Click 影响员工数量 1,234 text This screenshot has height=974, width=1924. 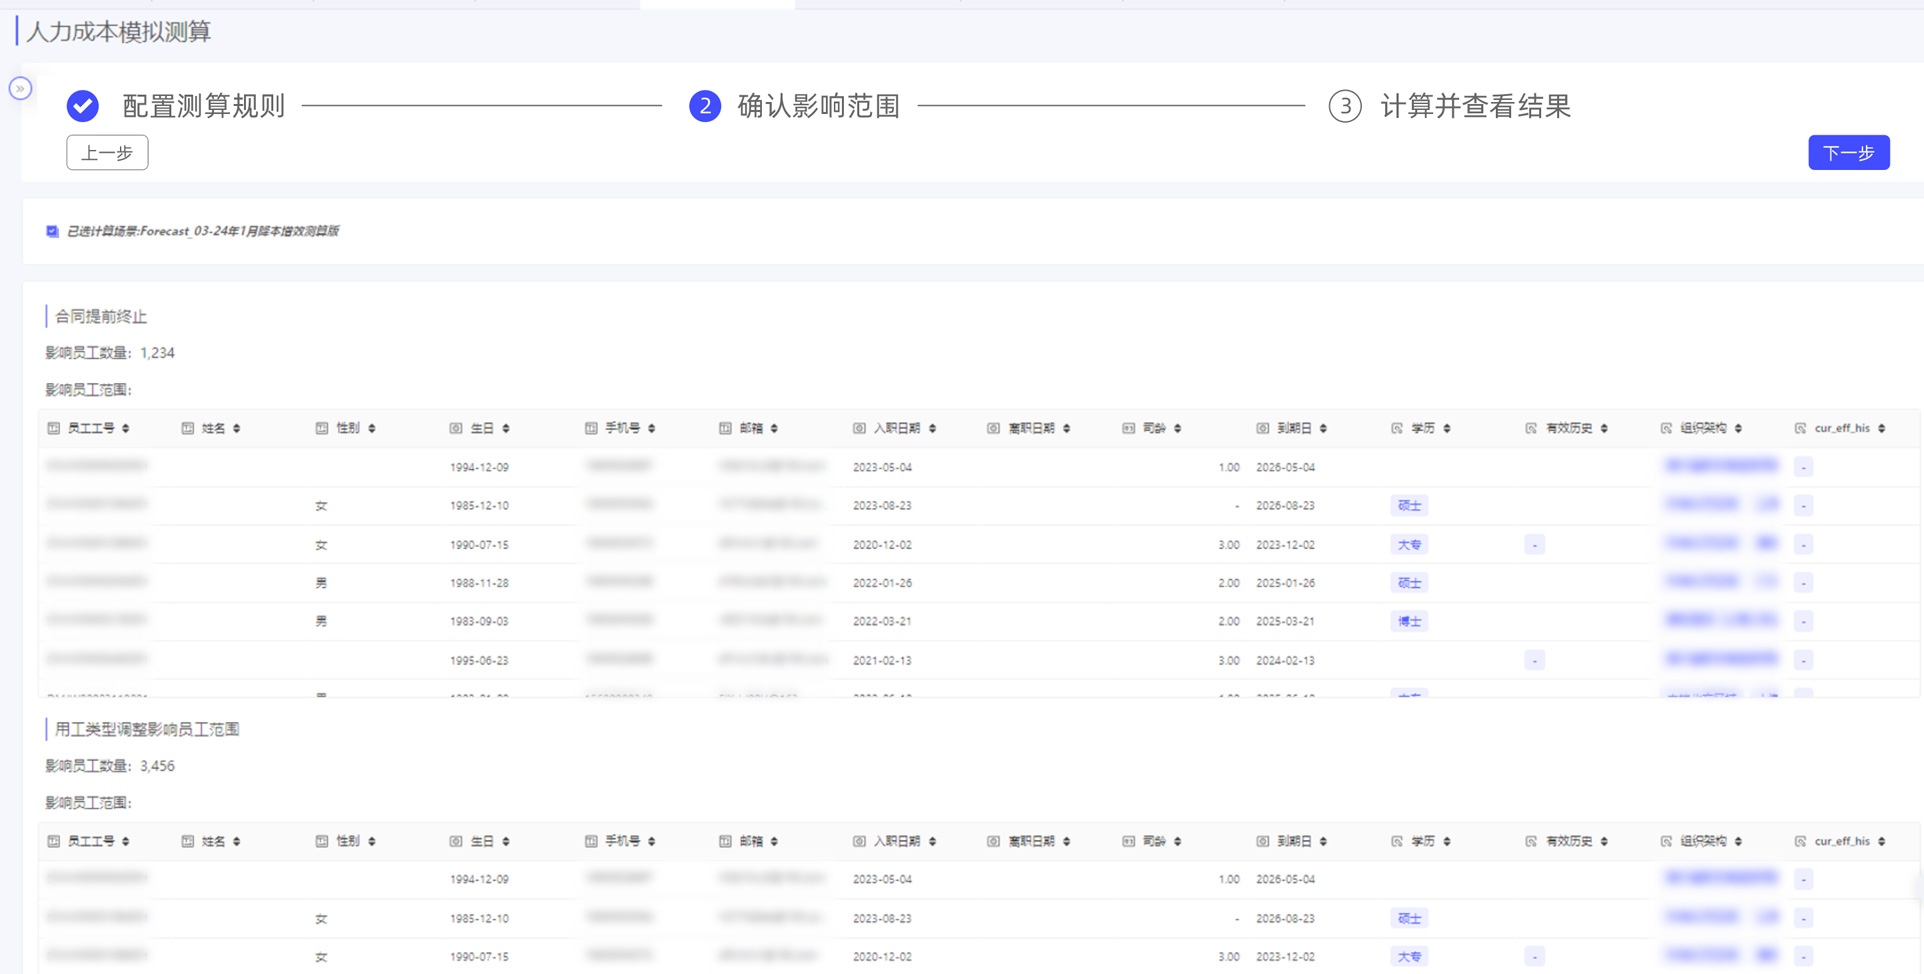110,353
